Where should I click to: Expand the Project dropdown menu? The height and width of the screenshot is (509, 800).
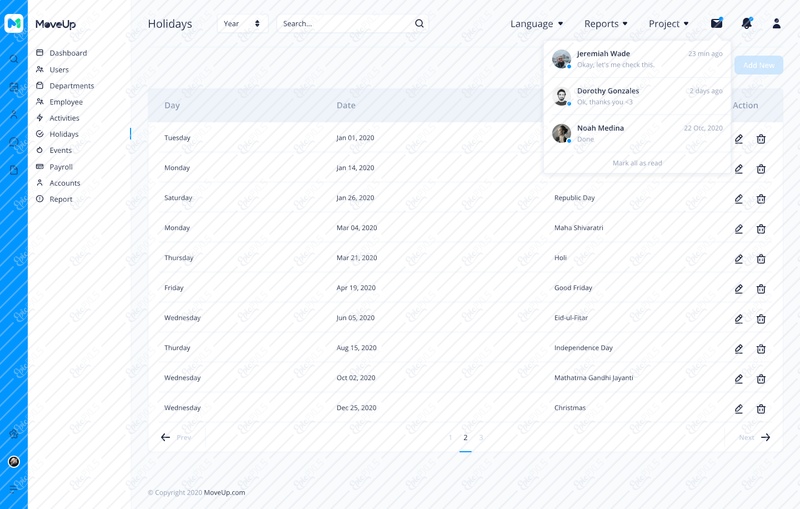[668, 23]
